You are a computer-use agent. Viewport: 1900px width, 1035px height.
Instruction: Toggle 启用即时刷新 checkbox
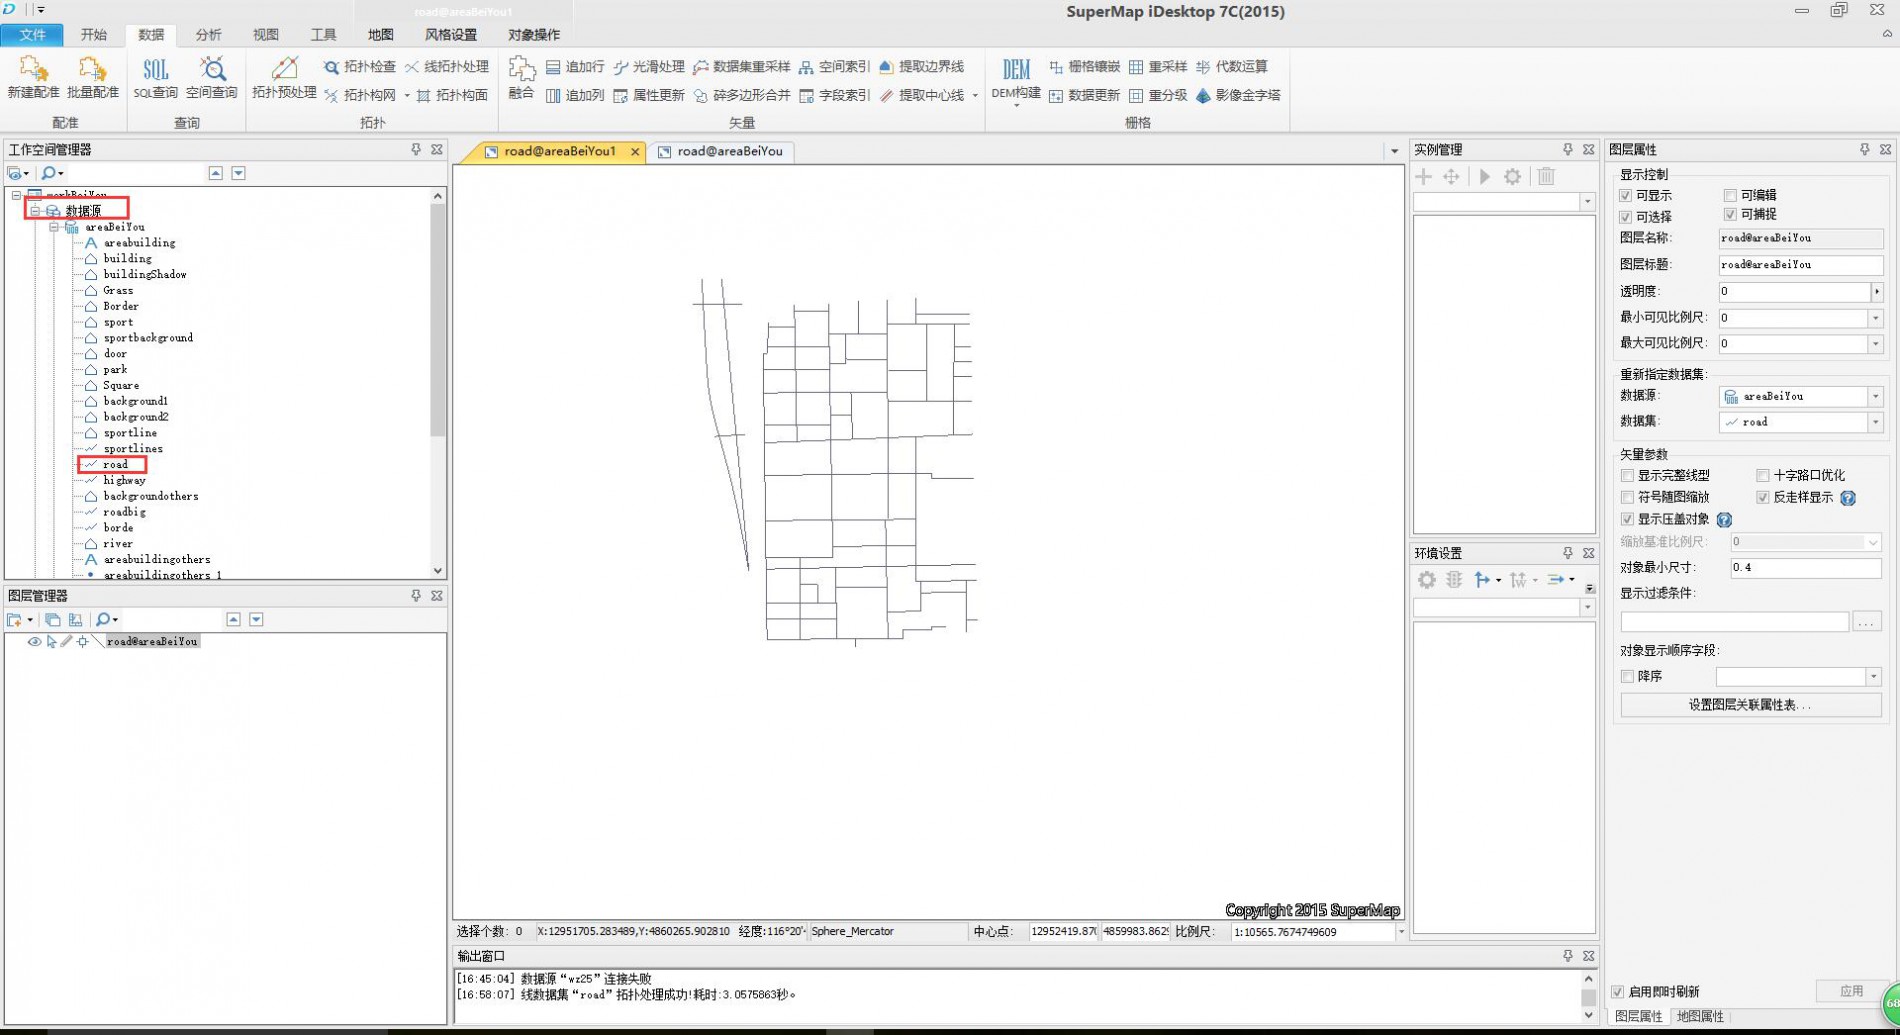coord(1618,993)
